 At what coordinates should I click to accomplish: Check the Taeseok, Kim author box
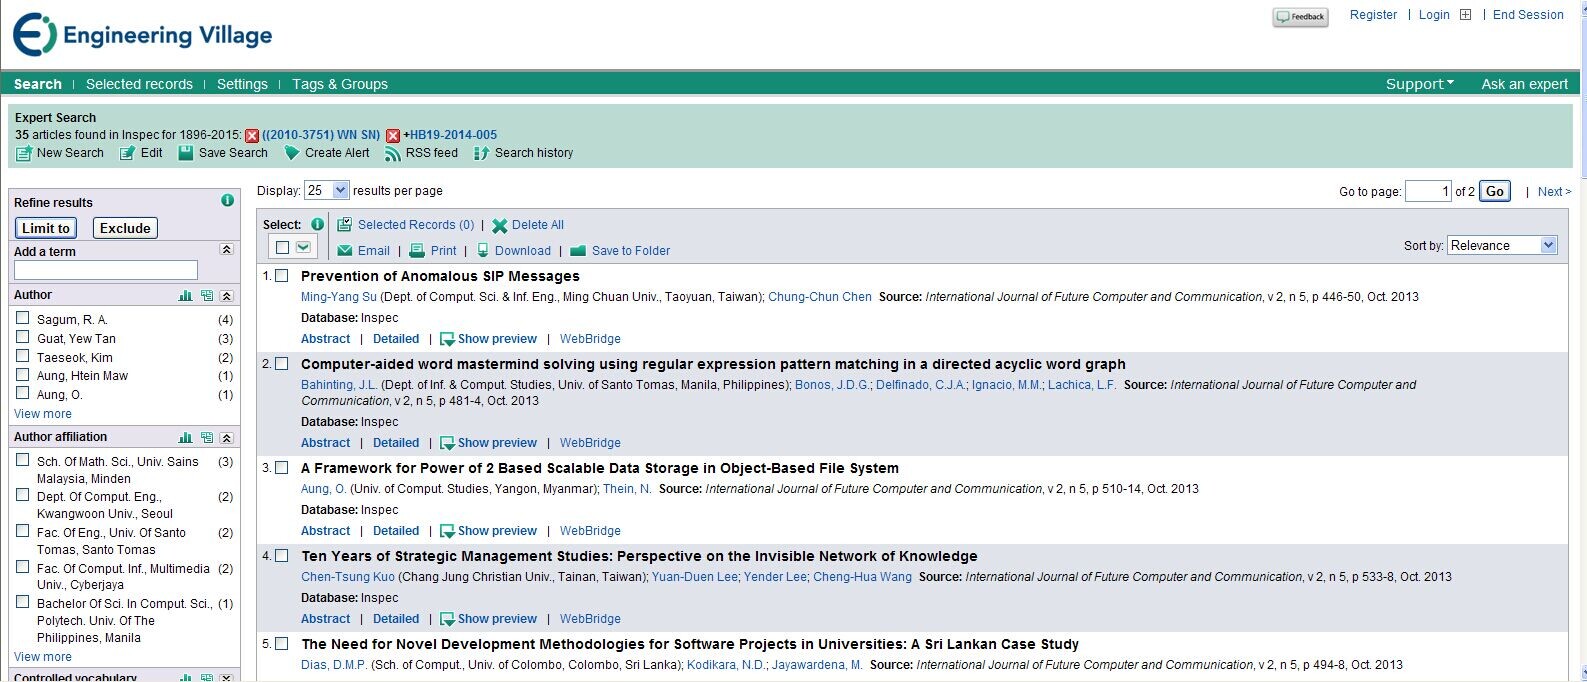pyautogui.click(x=22, y=356)
